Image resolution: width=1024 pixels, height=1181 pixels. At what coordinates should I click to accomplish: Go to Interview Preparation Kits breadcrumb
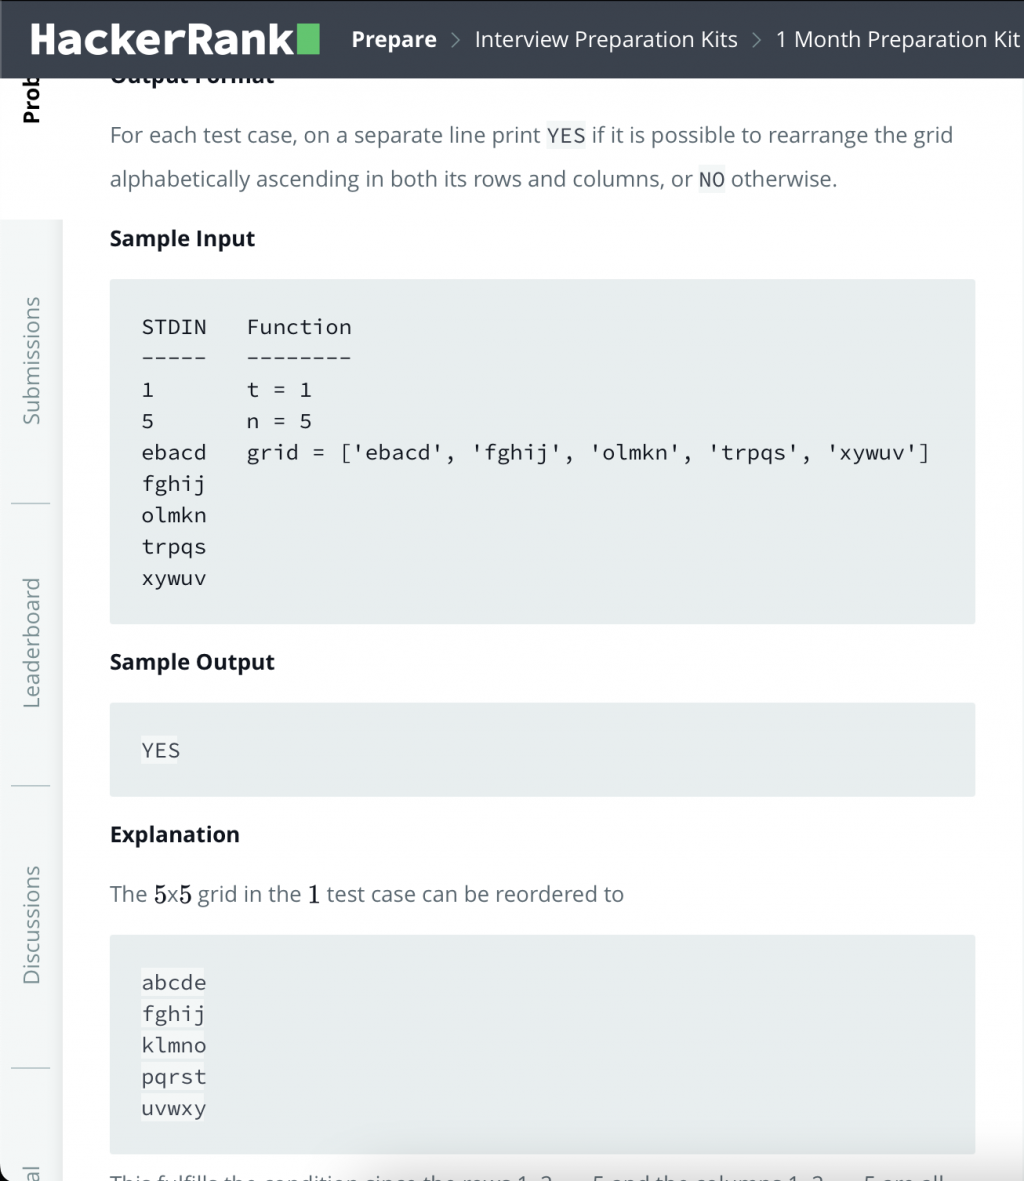606,40
